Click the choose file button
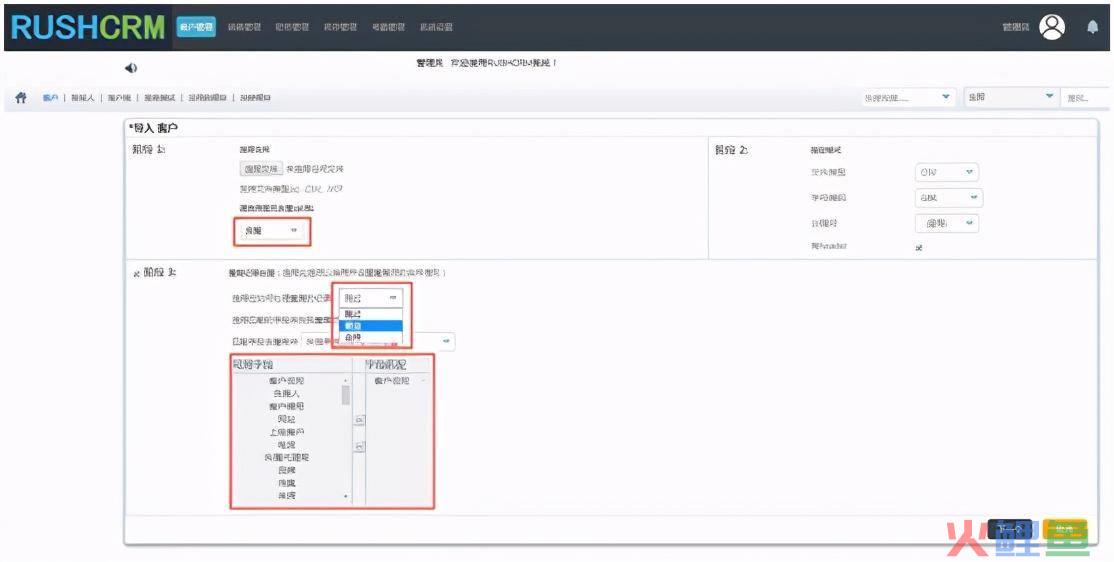 tap(261, 169)
